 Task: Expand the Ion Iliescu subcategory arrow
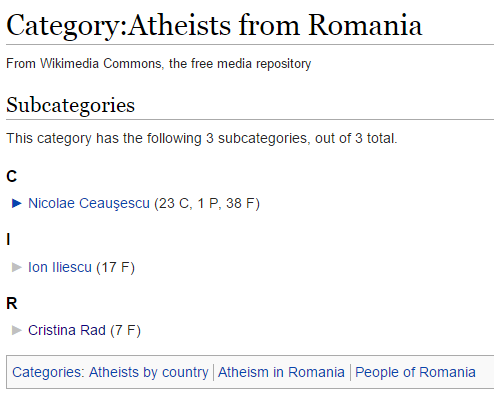(17, 267)
